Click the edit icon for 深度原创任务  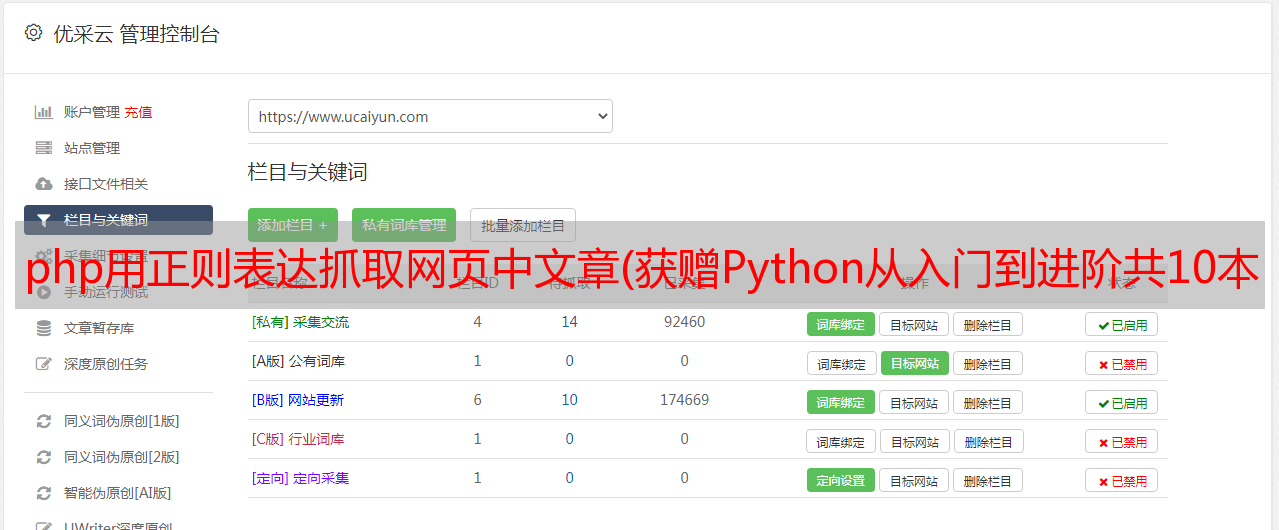click(x=44, y=364)
